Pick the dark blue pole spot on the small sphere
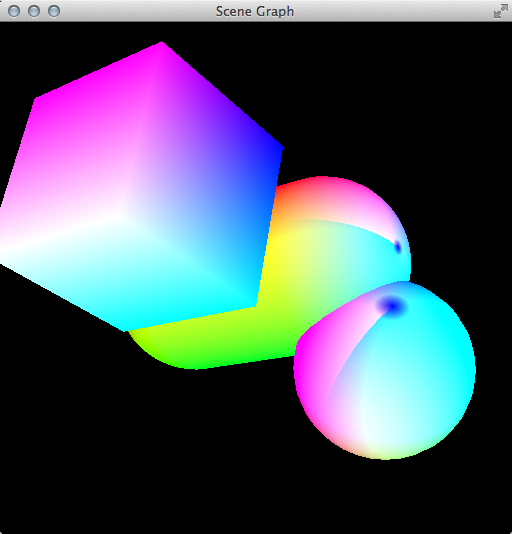The height and width of the screenshot is (534, 512). click(392, 305)
